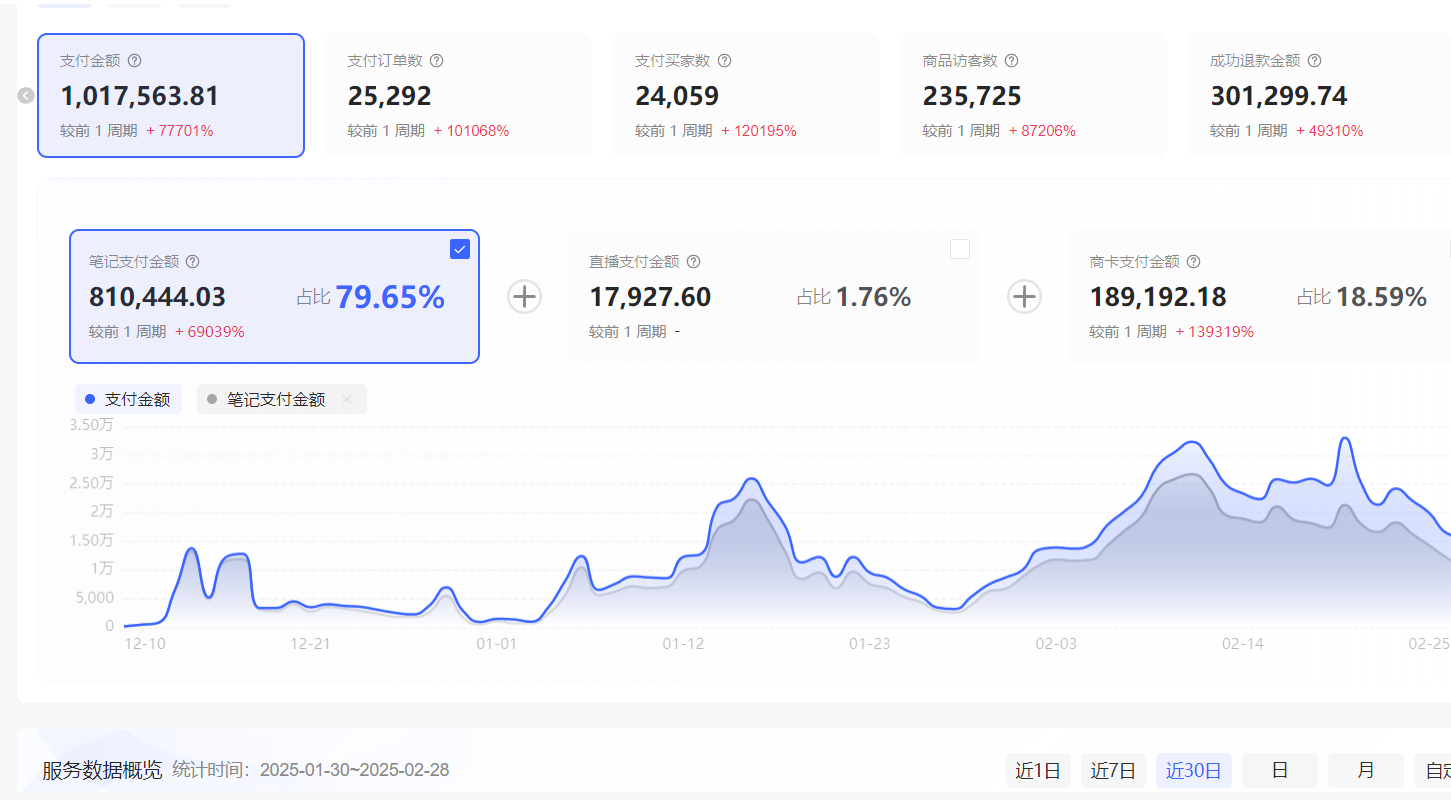
Task: Click help icon next to 商品访客数
Action: pos(1012,61)
